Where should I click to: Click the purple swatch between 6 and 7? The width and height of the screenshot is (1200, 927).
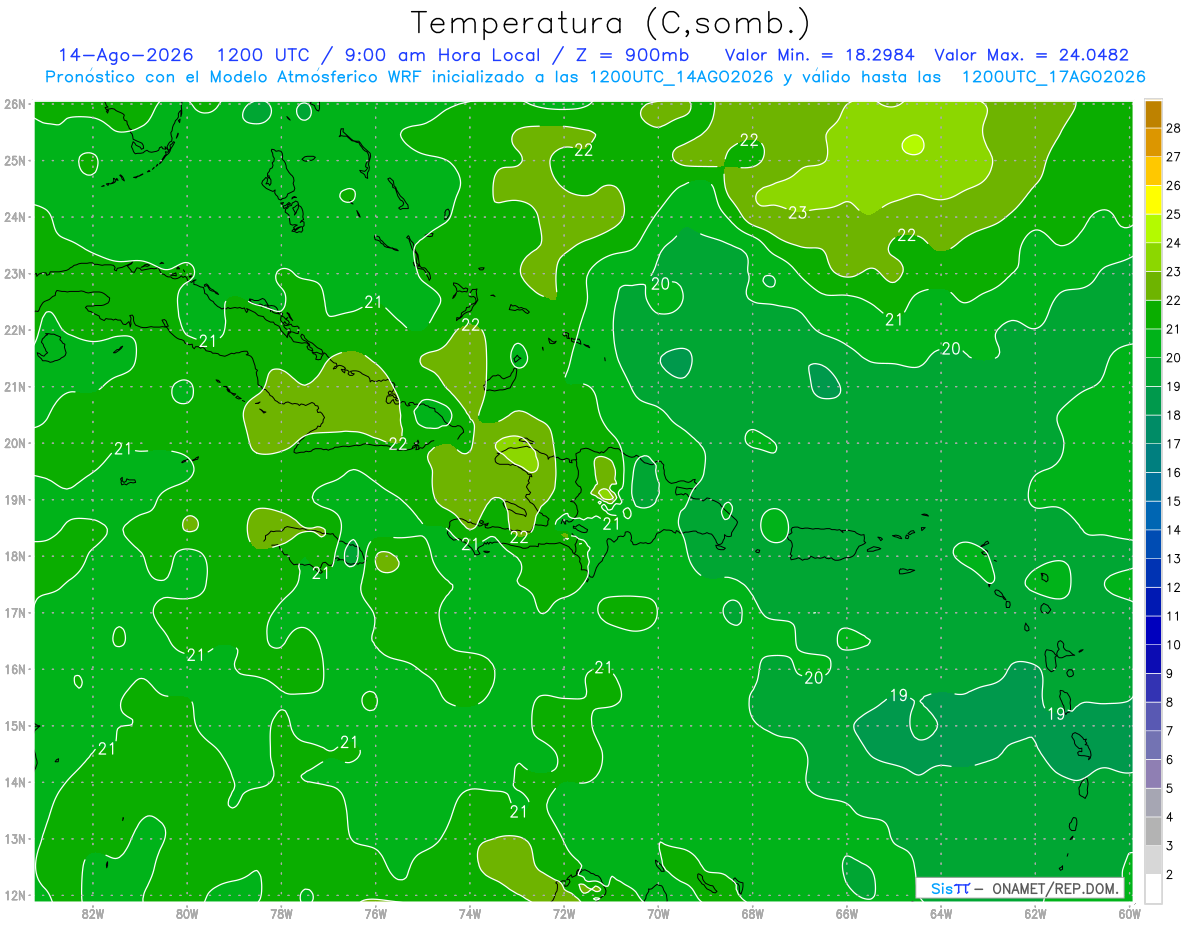[x=1153, y=746]
